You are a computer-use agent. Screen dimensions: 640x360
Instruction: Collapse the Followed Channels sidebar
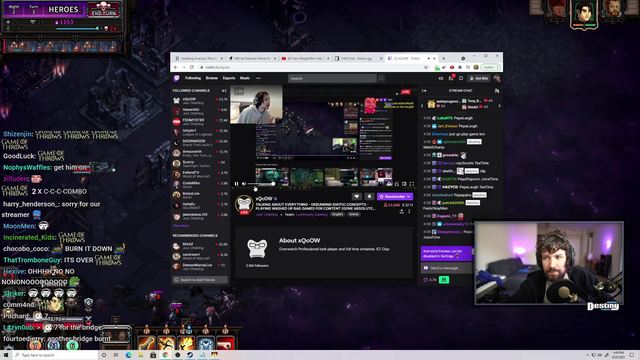pyautogui.click(x=224, y=91)
